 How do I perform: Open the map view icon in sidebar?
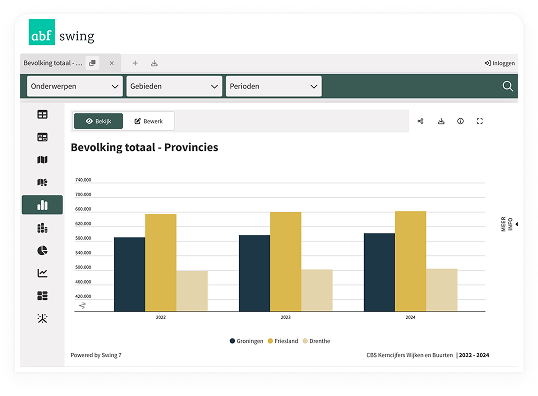[x=42, y=160]
